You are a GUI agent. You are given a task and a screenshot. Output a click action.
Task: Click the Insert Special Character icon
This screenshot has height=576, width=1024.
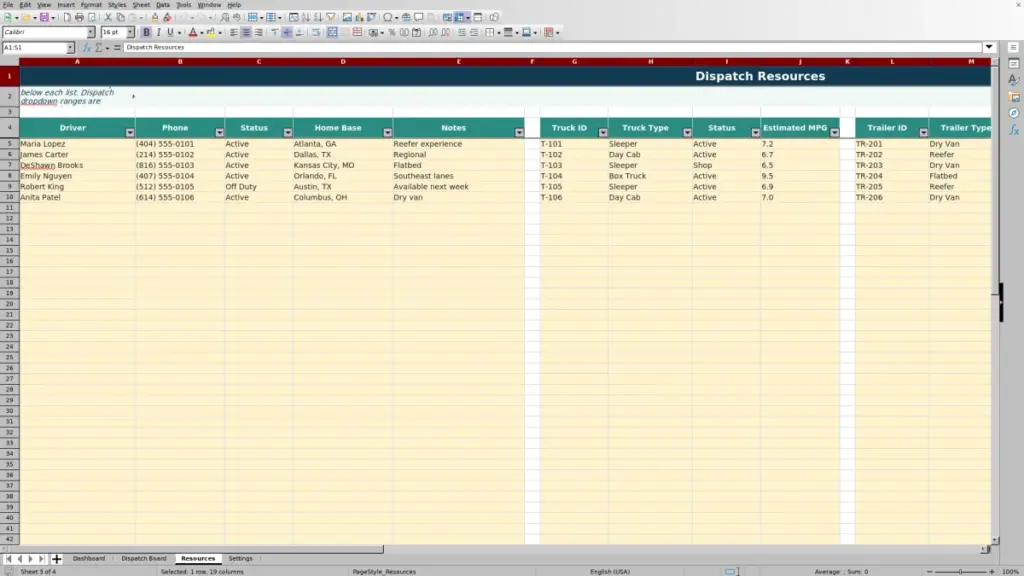coord(388,17)
